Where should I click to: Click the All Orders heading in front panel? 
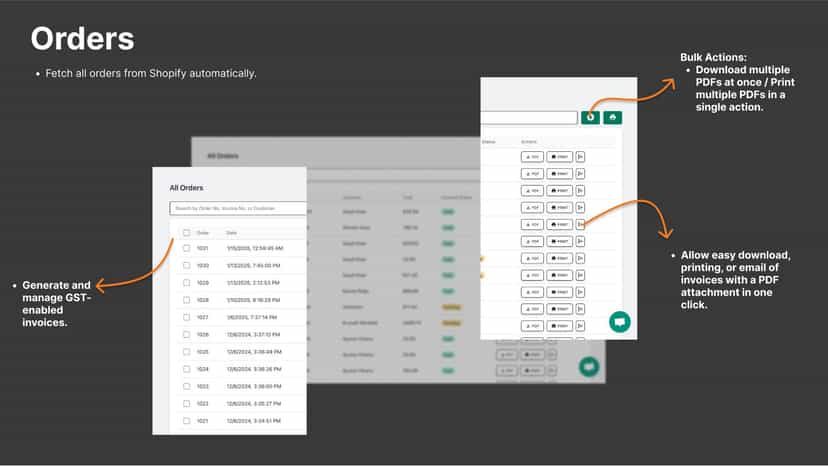[186, 188]
